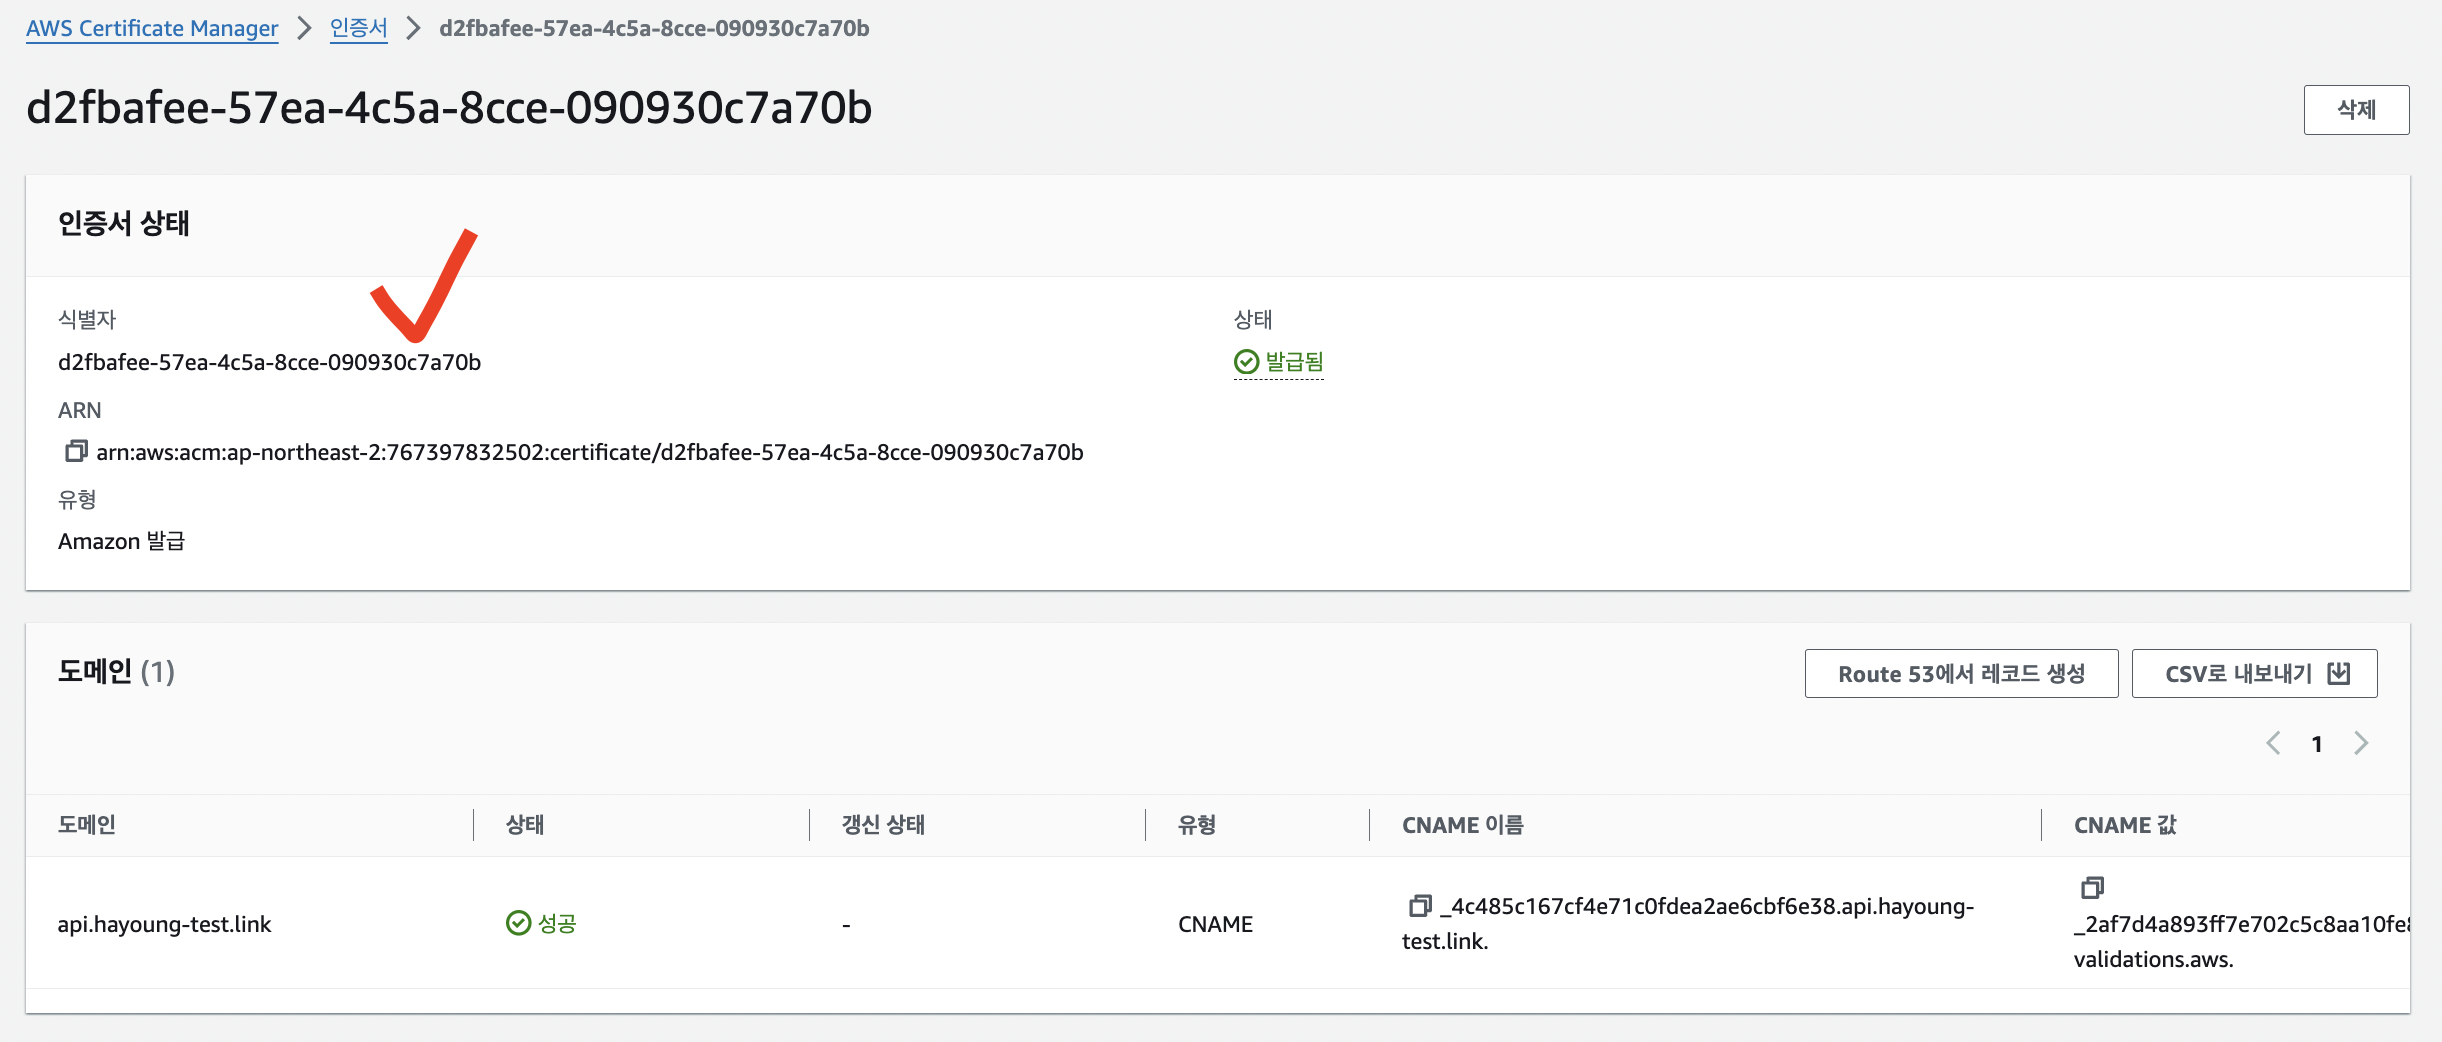Image resolution: width=2442 pixels, height=1042 pixels.
Task: Select page 1 in domain pagination
Action: [2317, 744]
